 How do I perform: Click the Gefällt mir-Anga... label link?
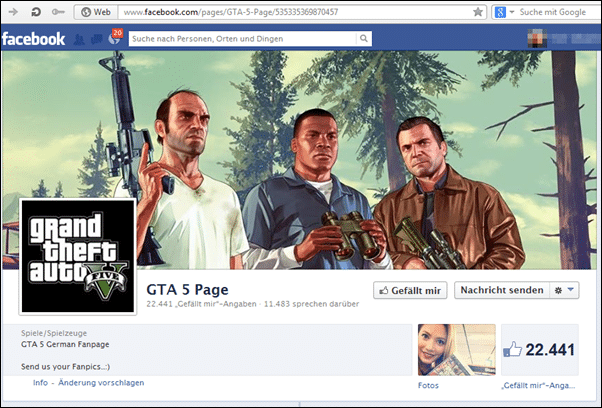click(538, 385)
